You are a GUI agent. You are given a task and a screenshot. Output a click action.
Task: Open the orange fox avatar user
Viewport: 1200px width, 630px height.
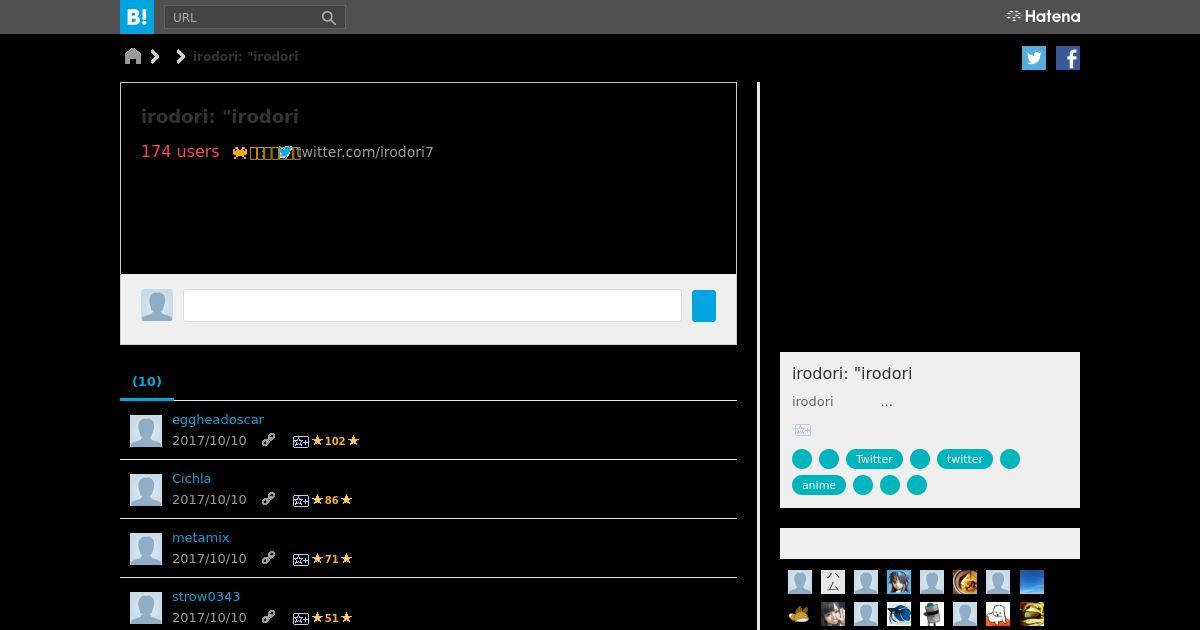coord(800,614)
